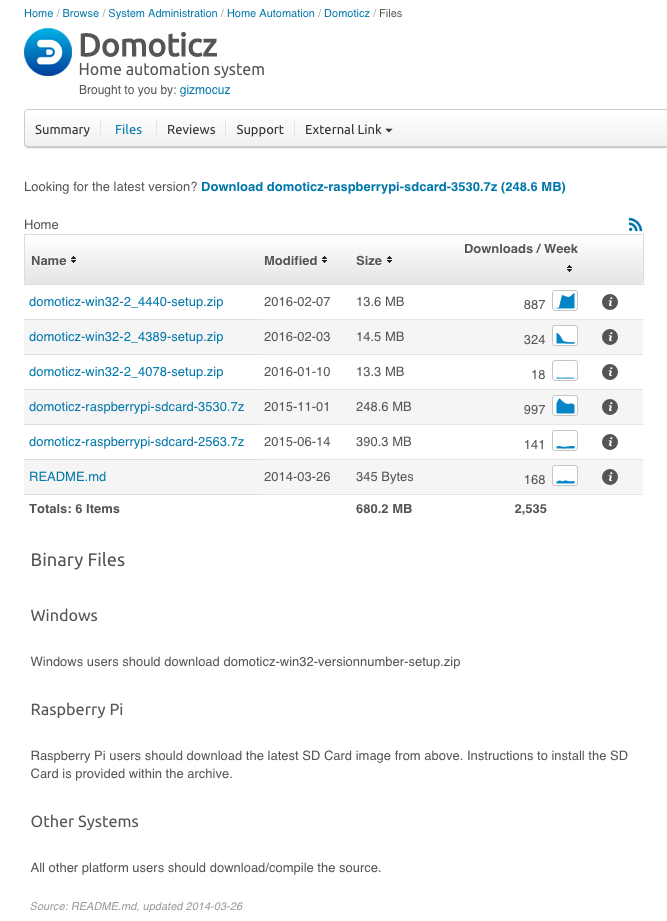Open download stats chart for README.md
The height and width of the screenshot is (921, 667).
tap(565, 476)
